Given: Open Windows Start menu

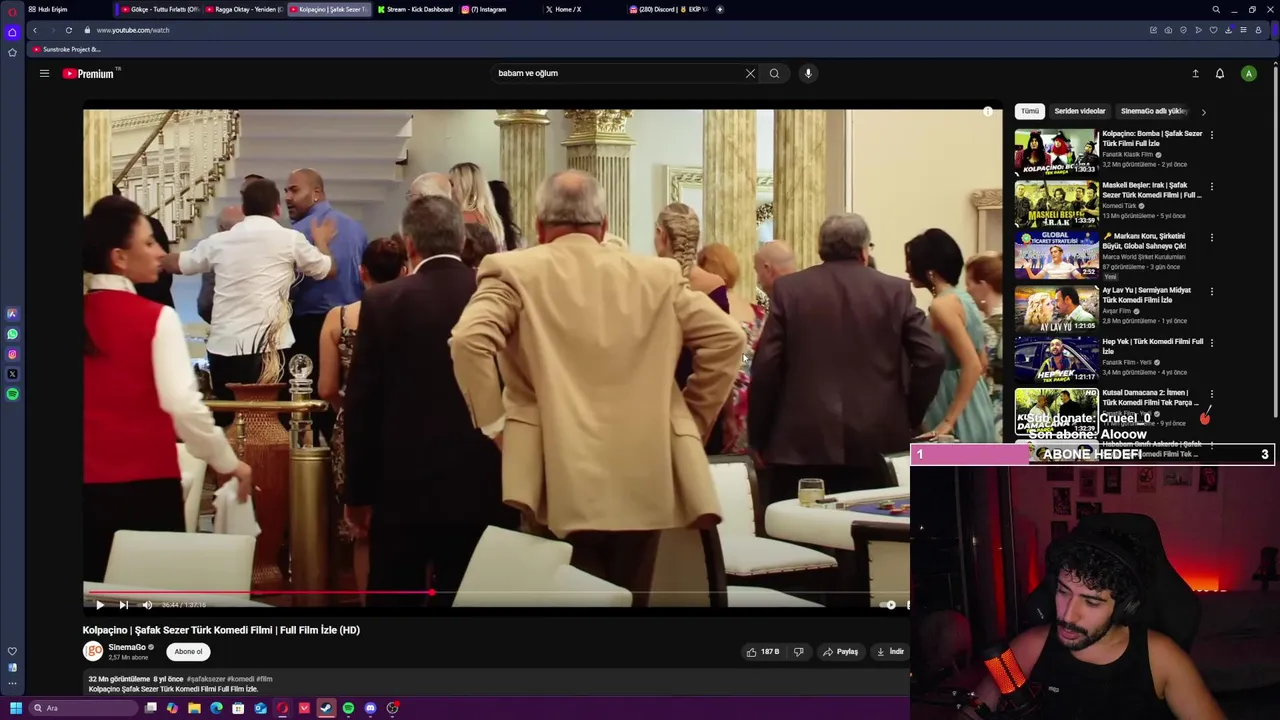Looking at the screenshot, I should 15,708.
